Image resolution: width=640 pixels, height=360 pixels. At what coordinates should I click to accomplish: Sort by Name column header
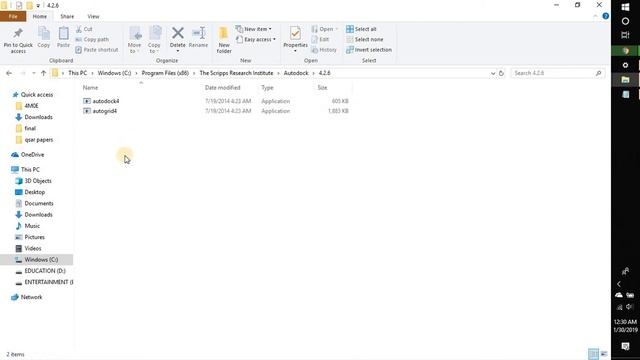(x=90, y=87)
